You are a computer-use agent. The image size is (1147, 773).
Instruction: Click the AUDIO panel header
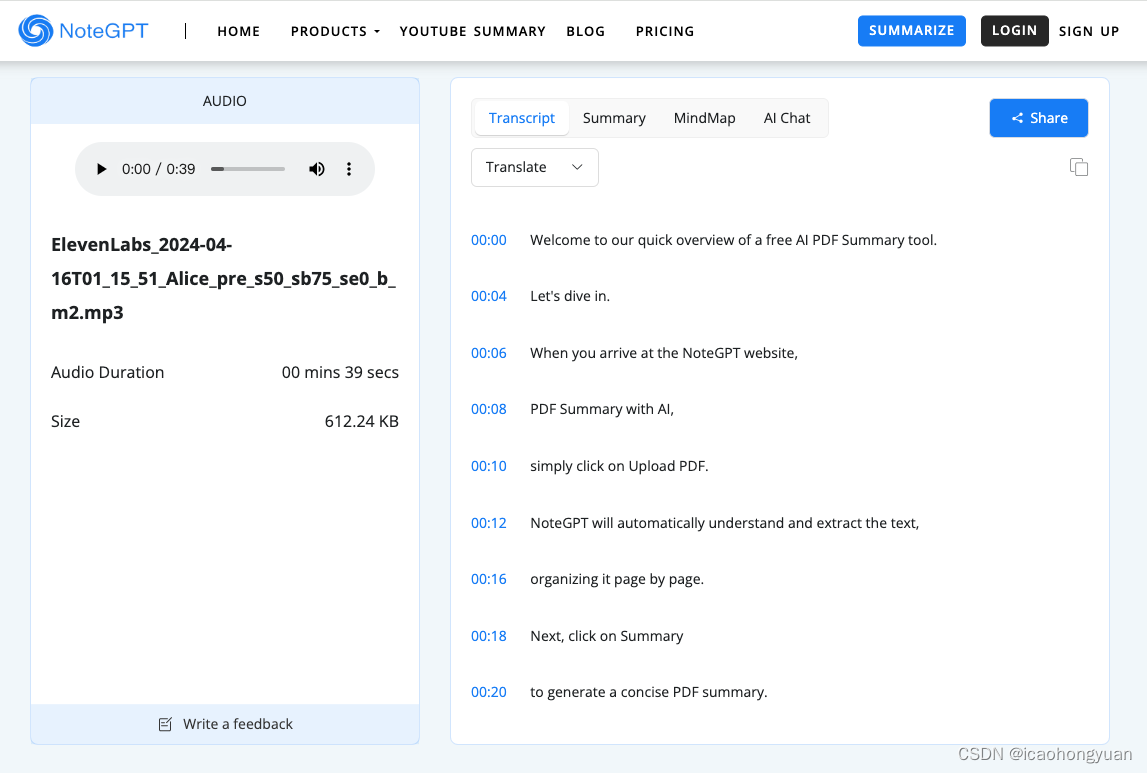(x=225, y=101)
